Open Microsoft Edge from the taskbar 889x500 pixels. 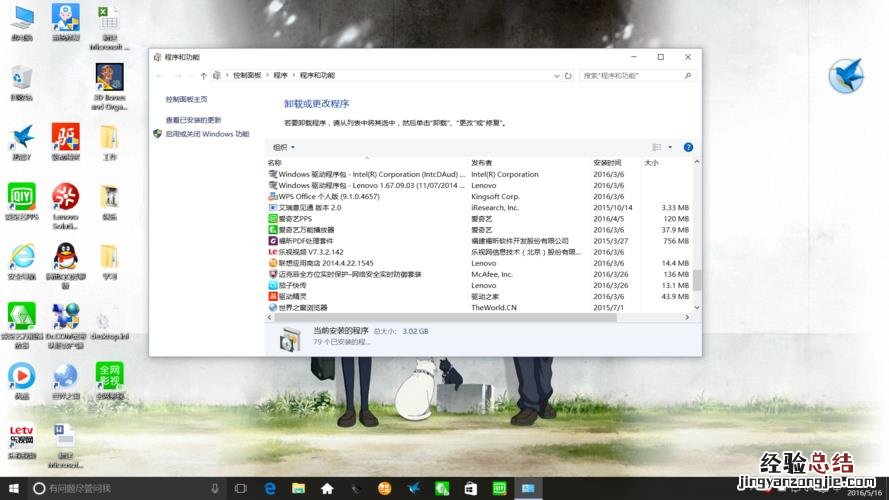[270, 488]
